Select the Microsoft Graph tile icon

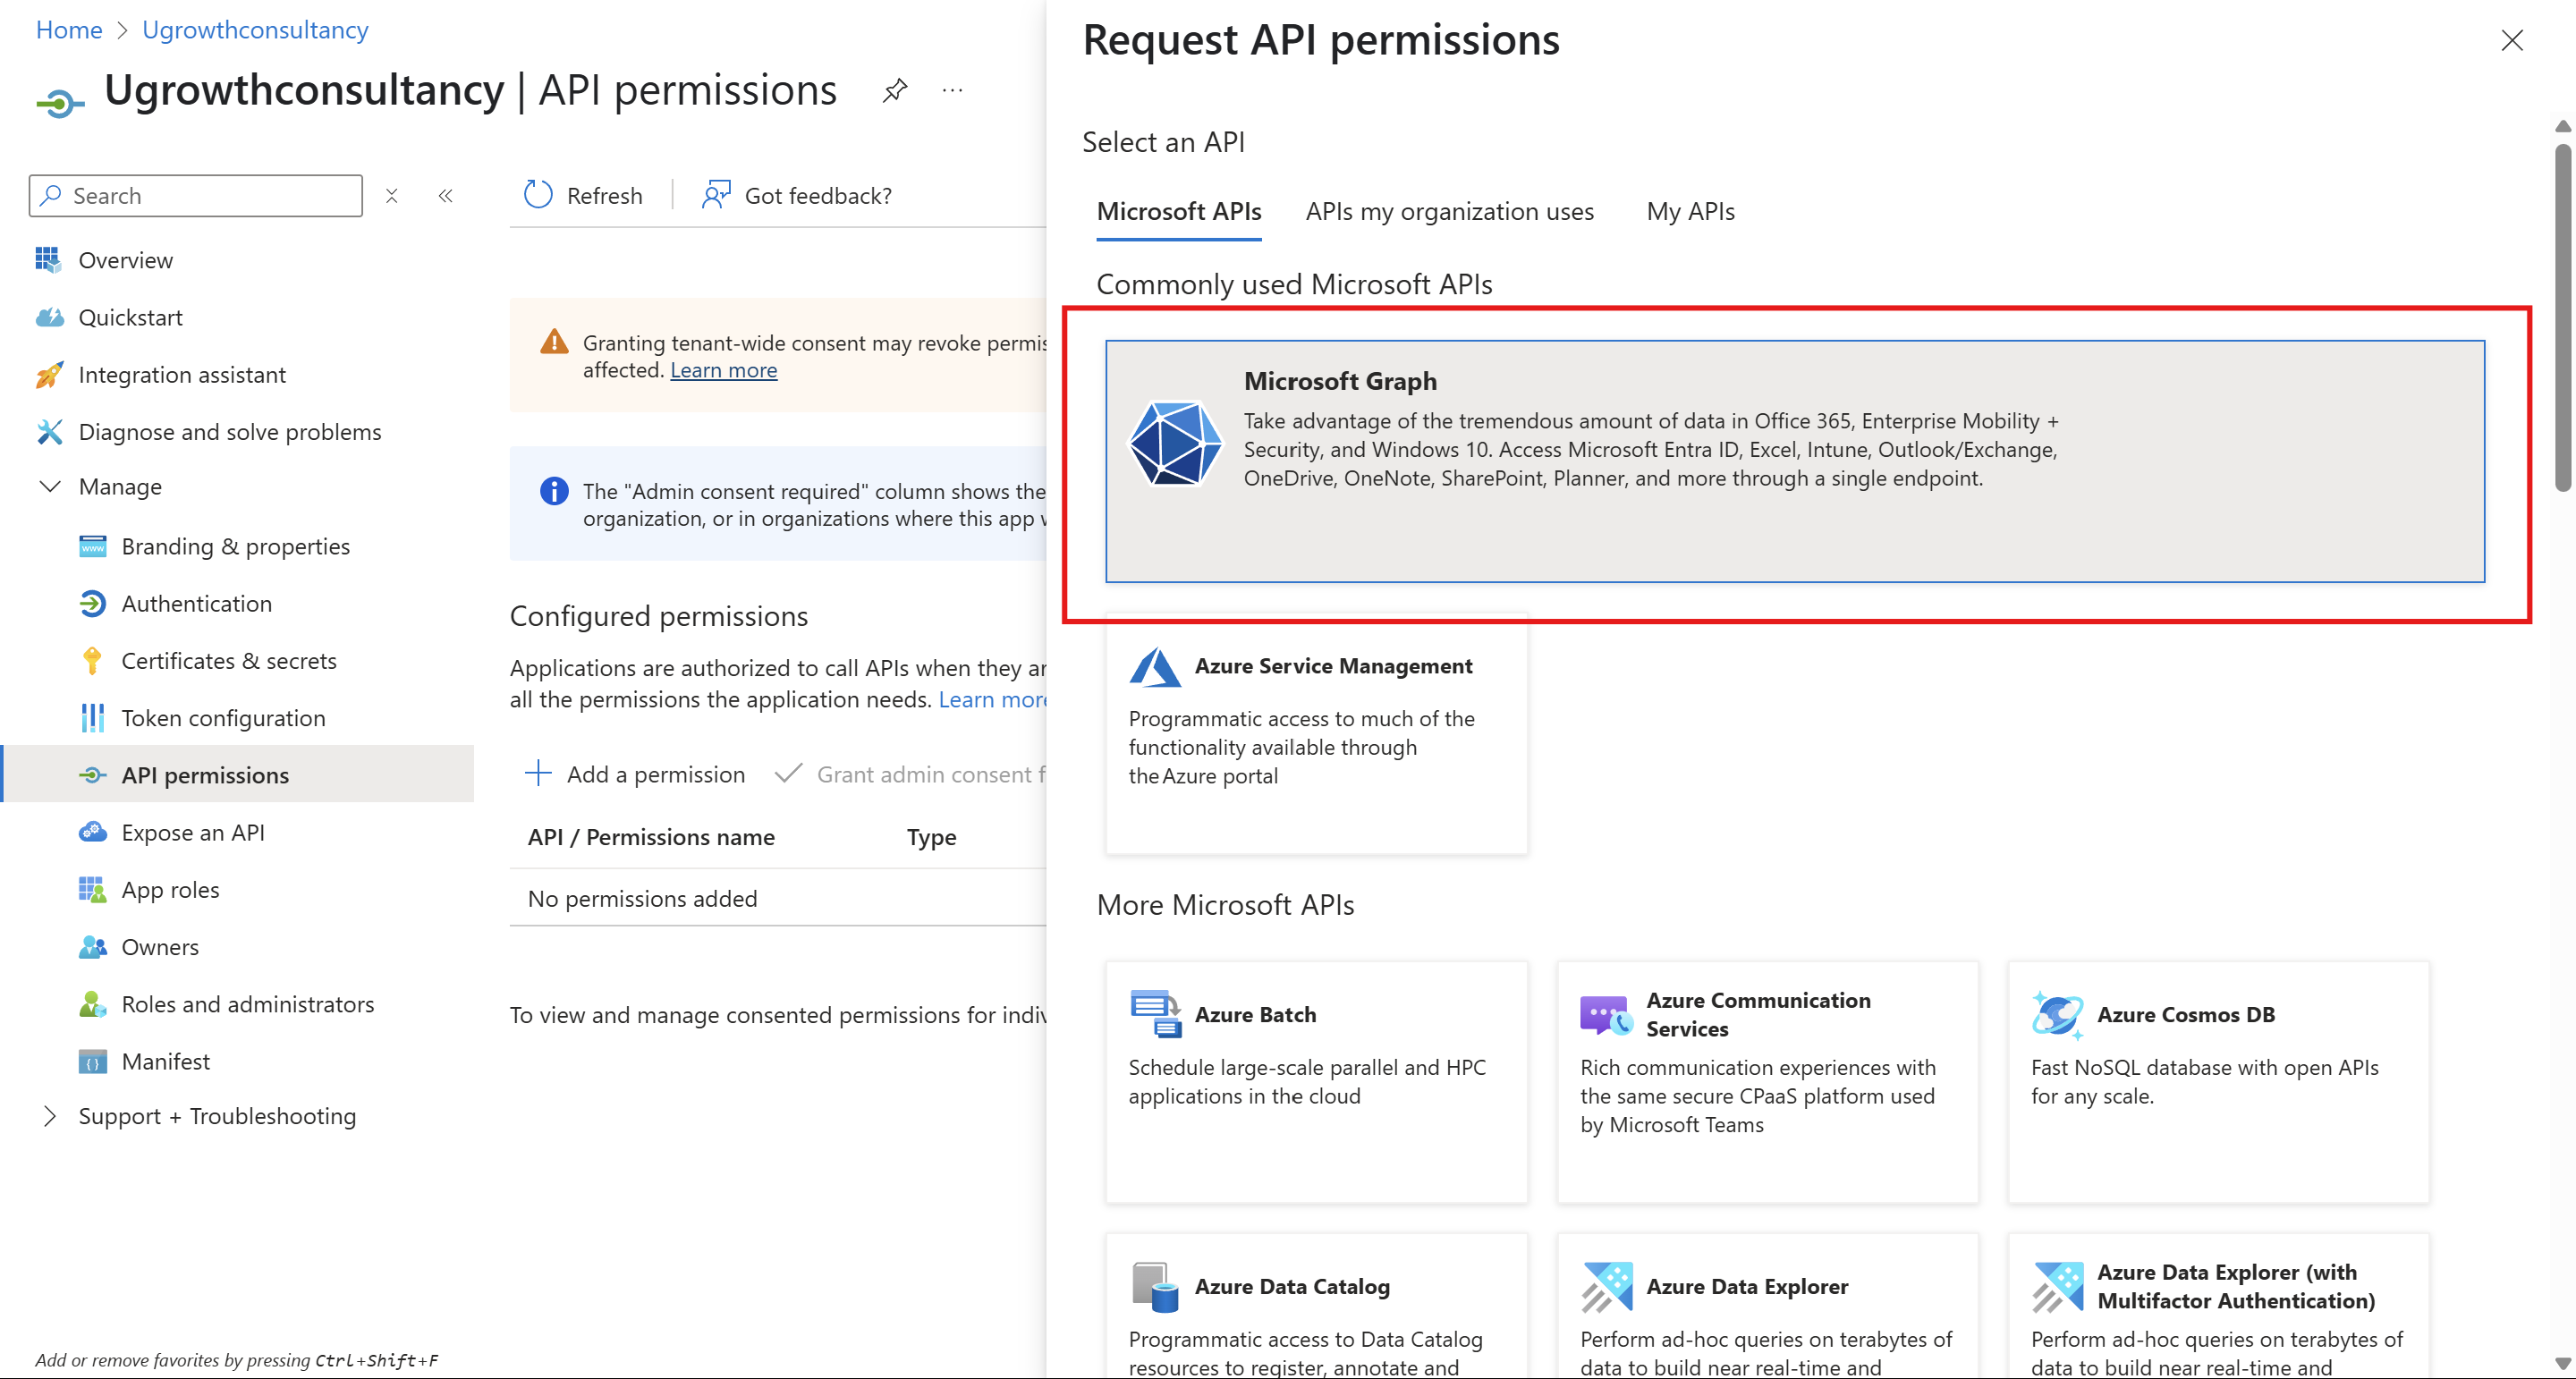pyautogui.click(x=1175, y=443)
